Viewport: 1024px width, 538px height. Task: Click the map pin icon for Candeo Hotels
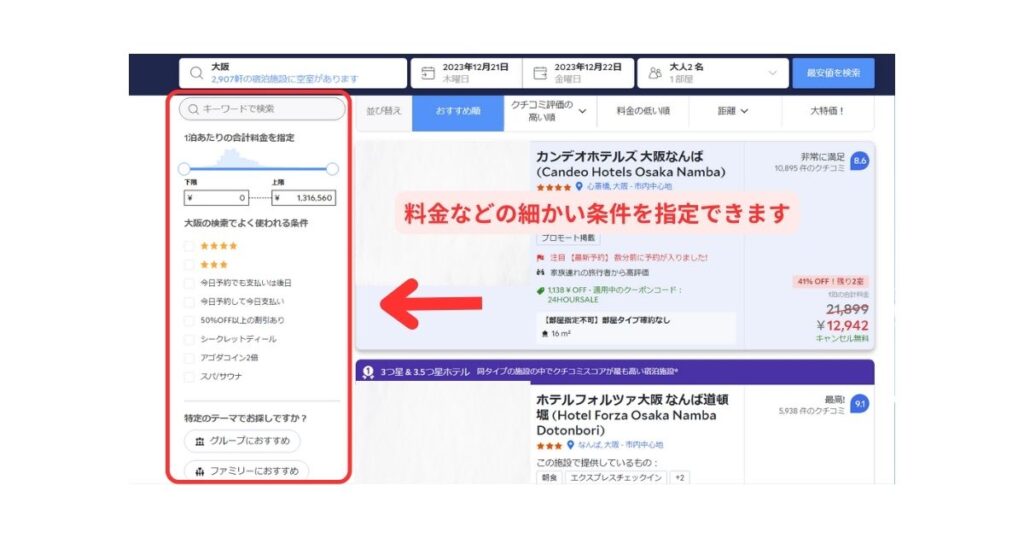579,187
